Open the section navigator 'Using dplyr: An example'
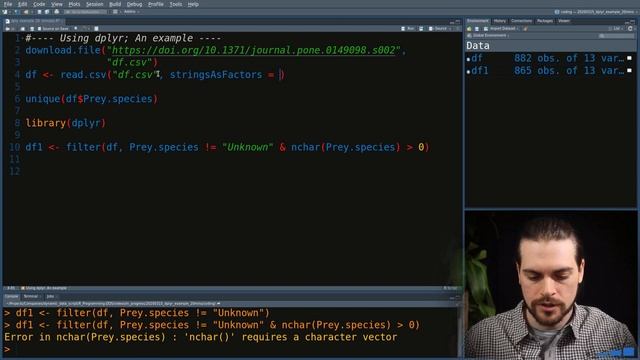The height and width of the screenshot is (360, 640). 44,288
